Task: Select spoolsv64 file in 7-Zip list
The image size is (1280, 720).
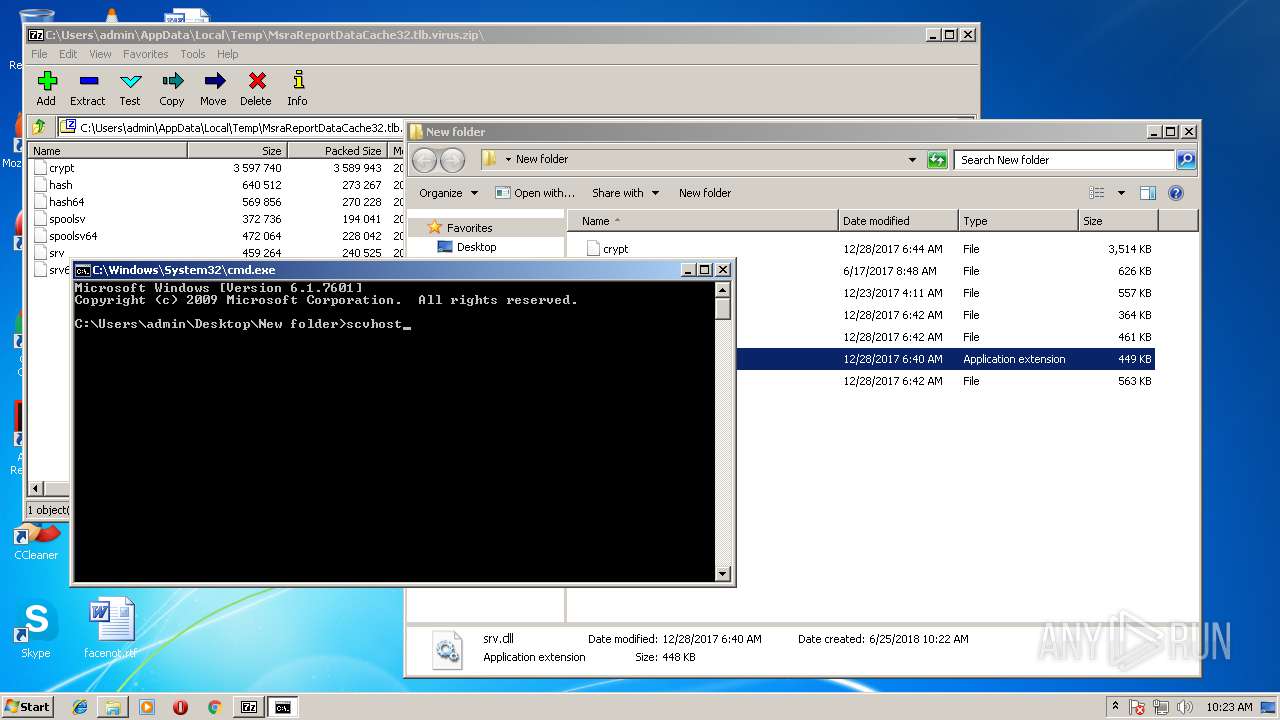Action: 73,236
